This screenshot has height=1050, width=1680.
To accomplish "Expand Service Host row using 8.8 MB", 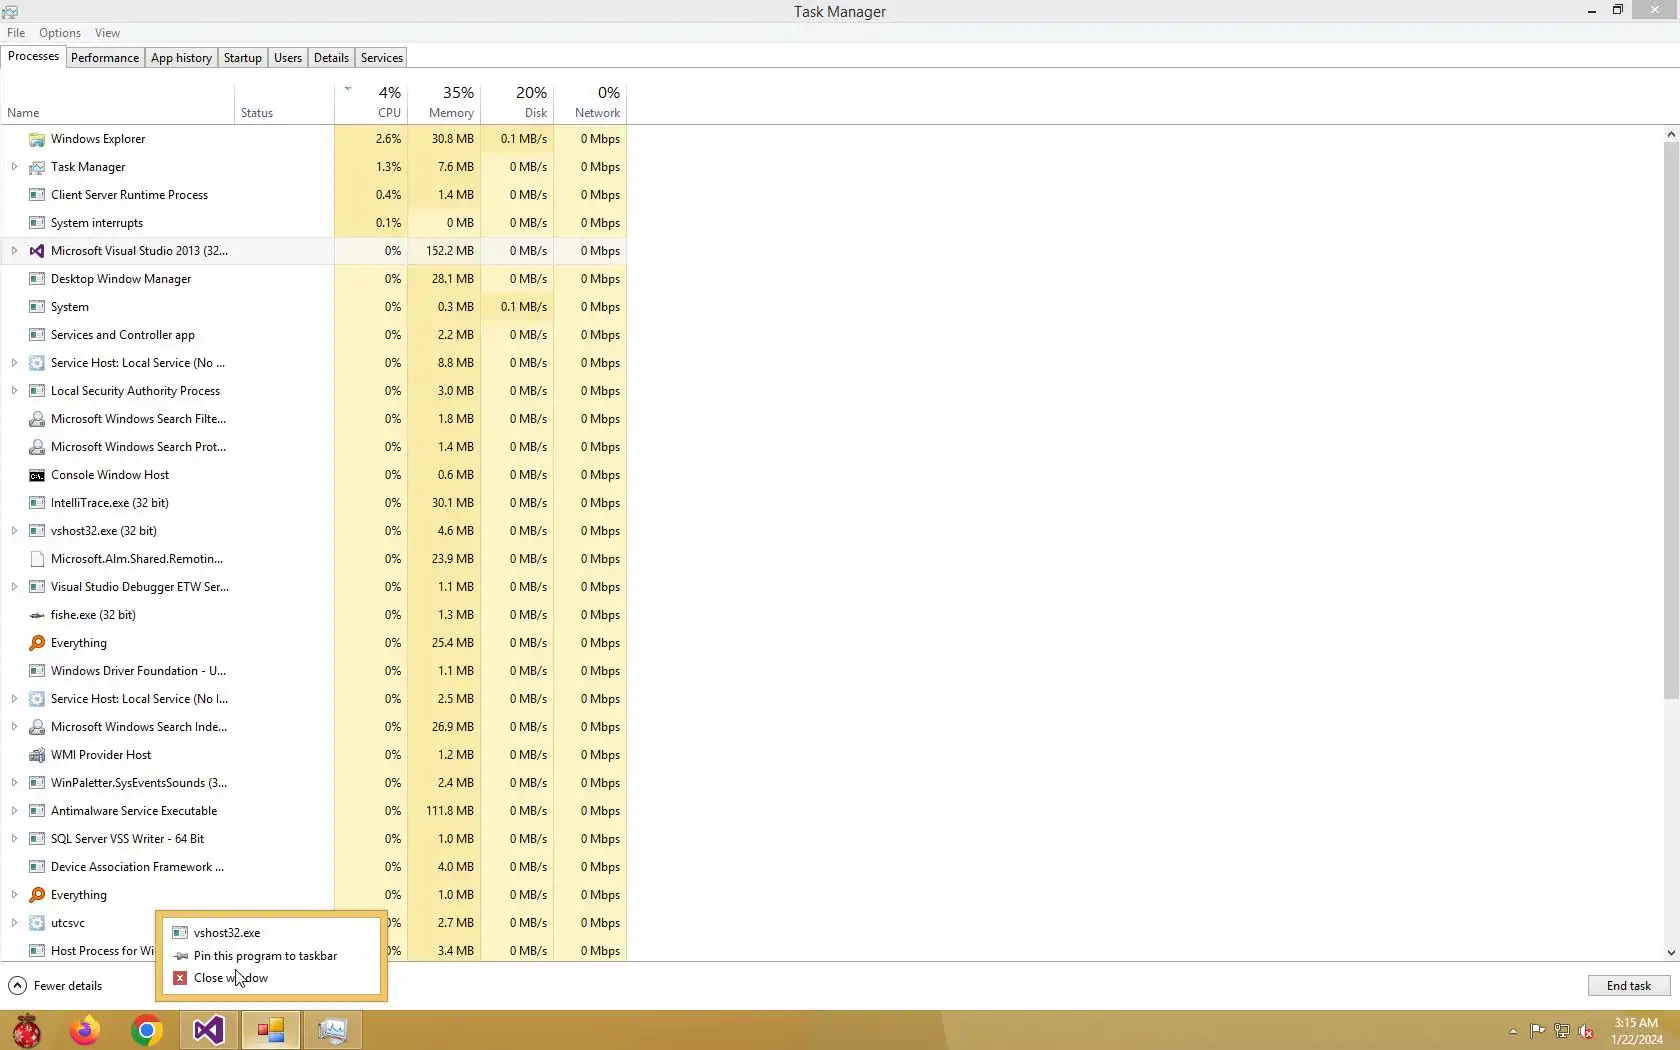I will [14, 363].
